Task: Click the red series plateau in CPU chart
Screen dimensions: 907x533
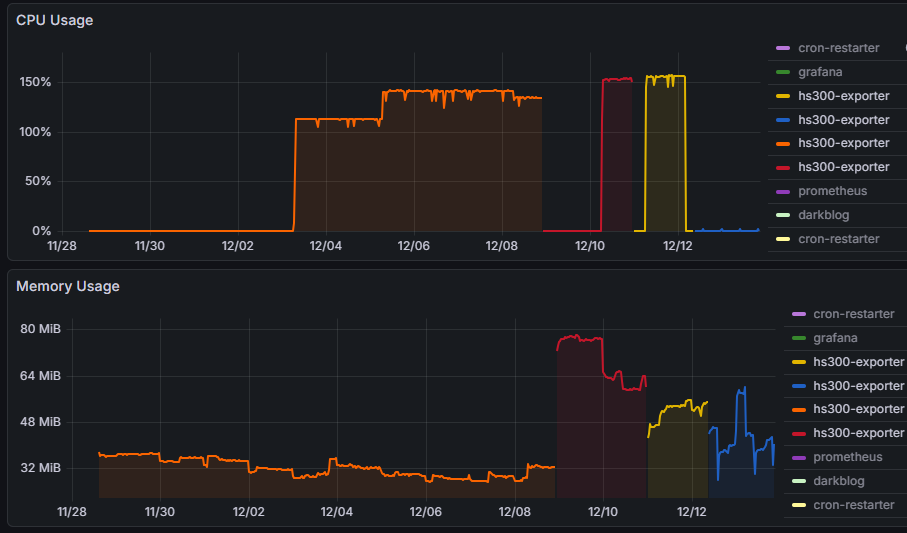Action: coord(616,79)
